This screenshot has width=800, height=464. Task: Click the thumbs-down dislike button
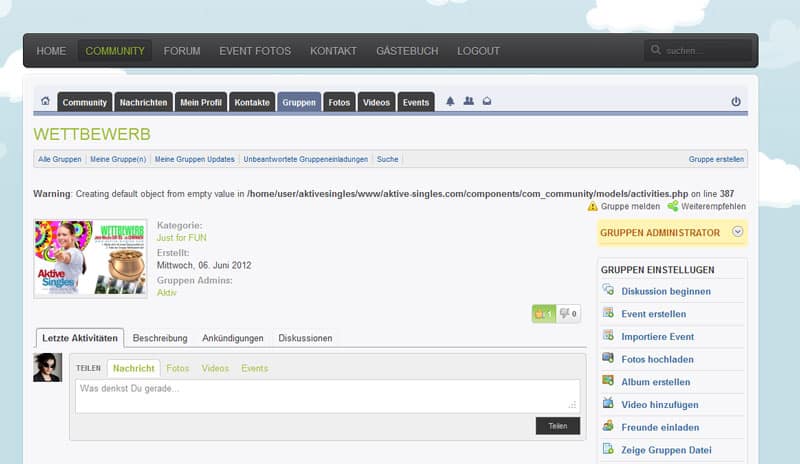tap(568, 314)
